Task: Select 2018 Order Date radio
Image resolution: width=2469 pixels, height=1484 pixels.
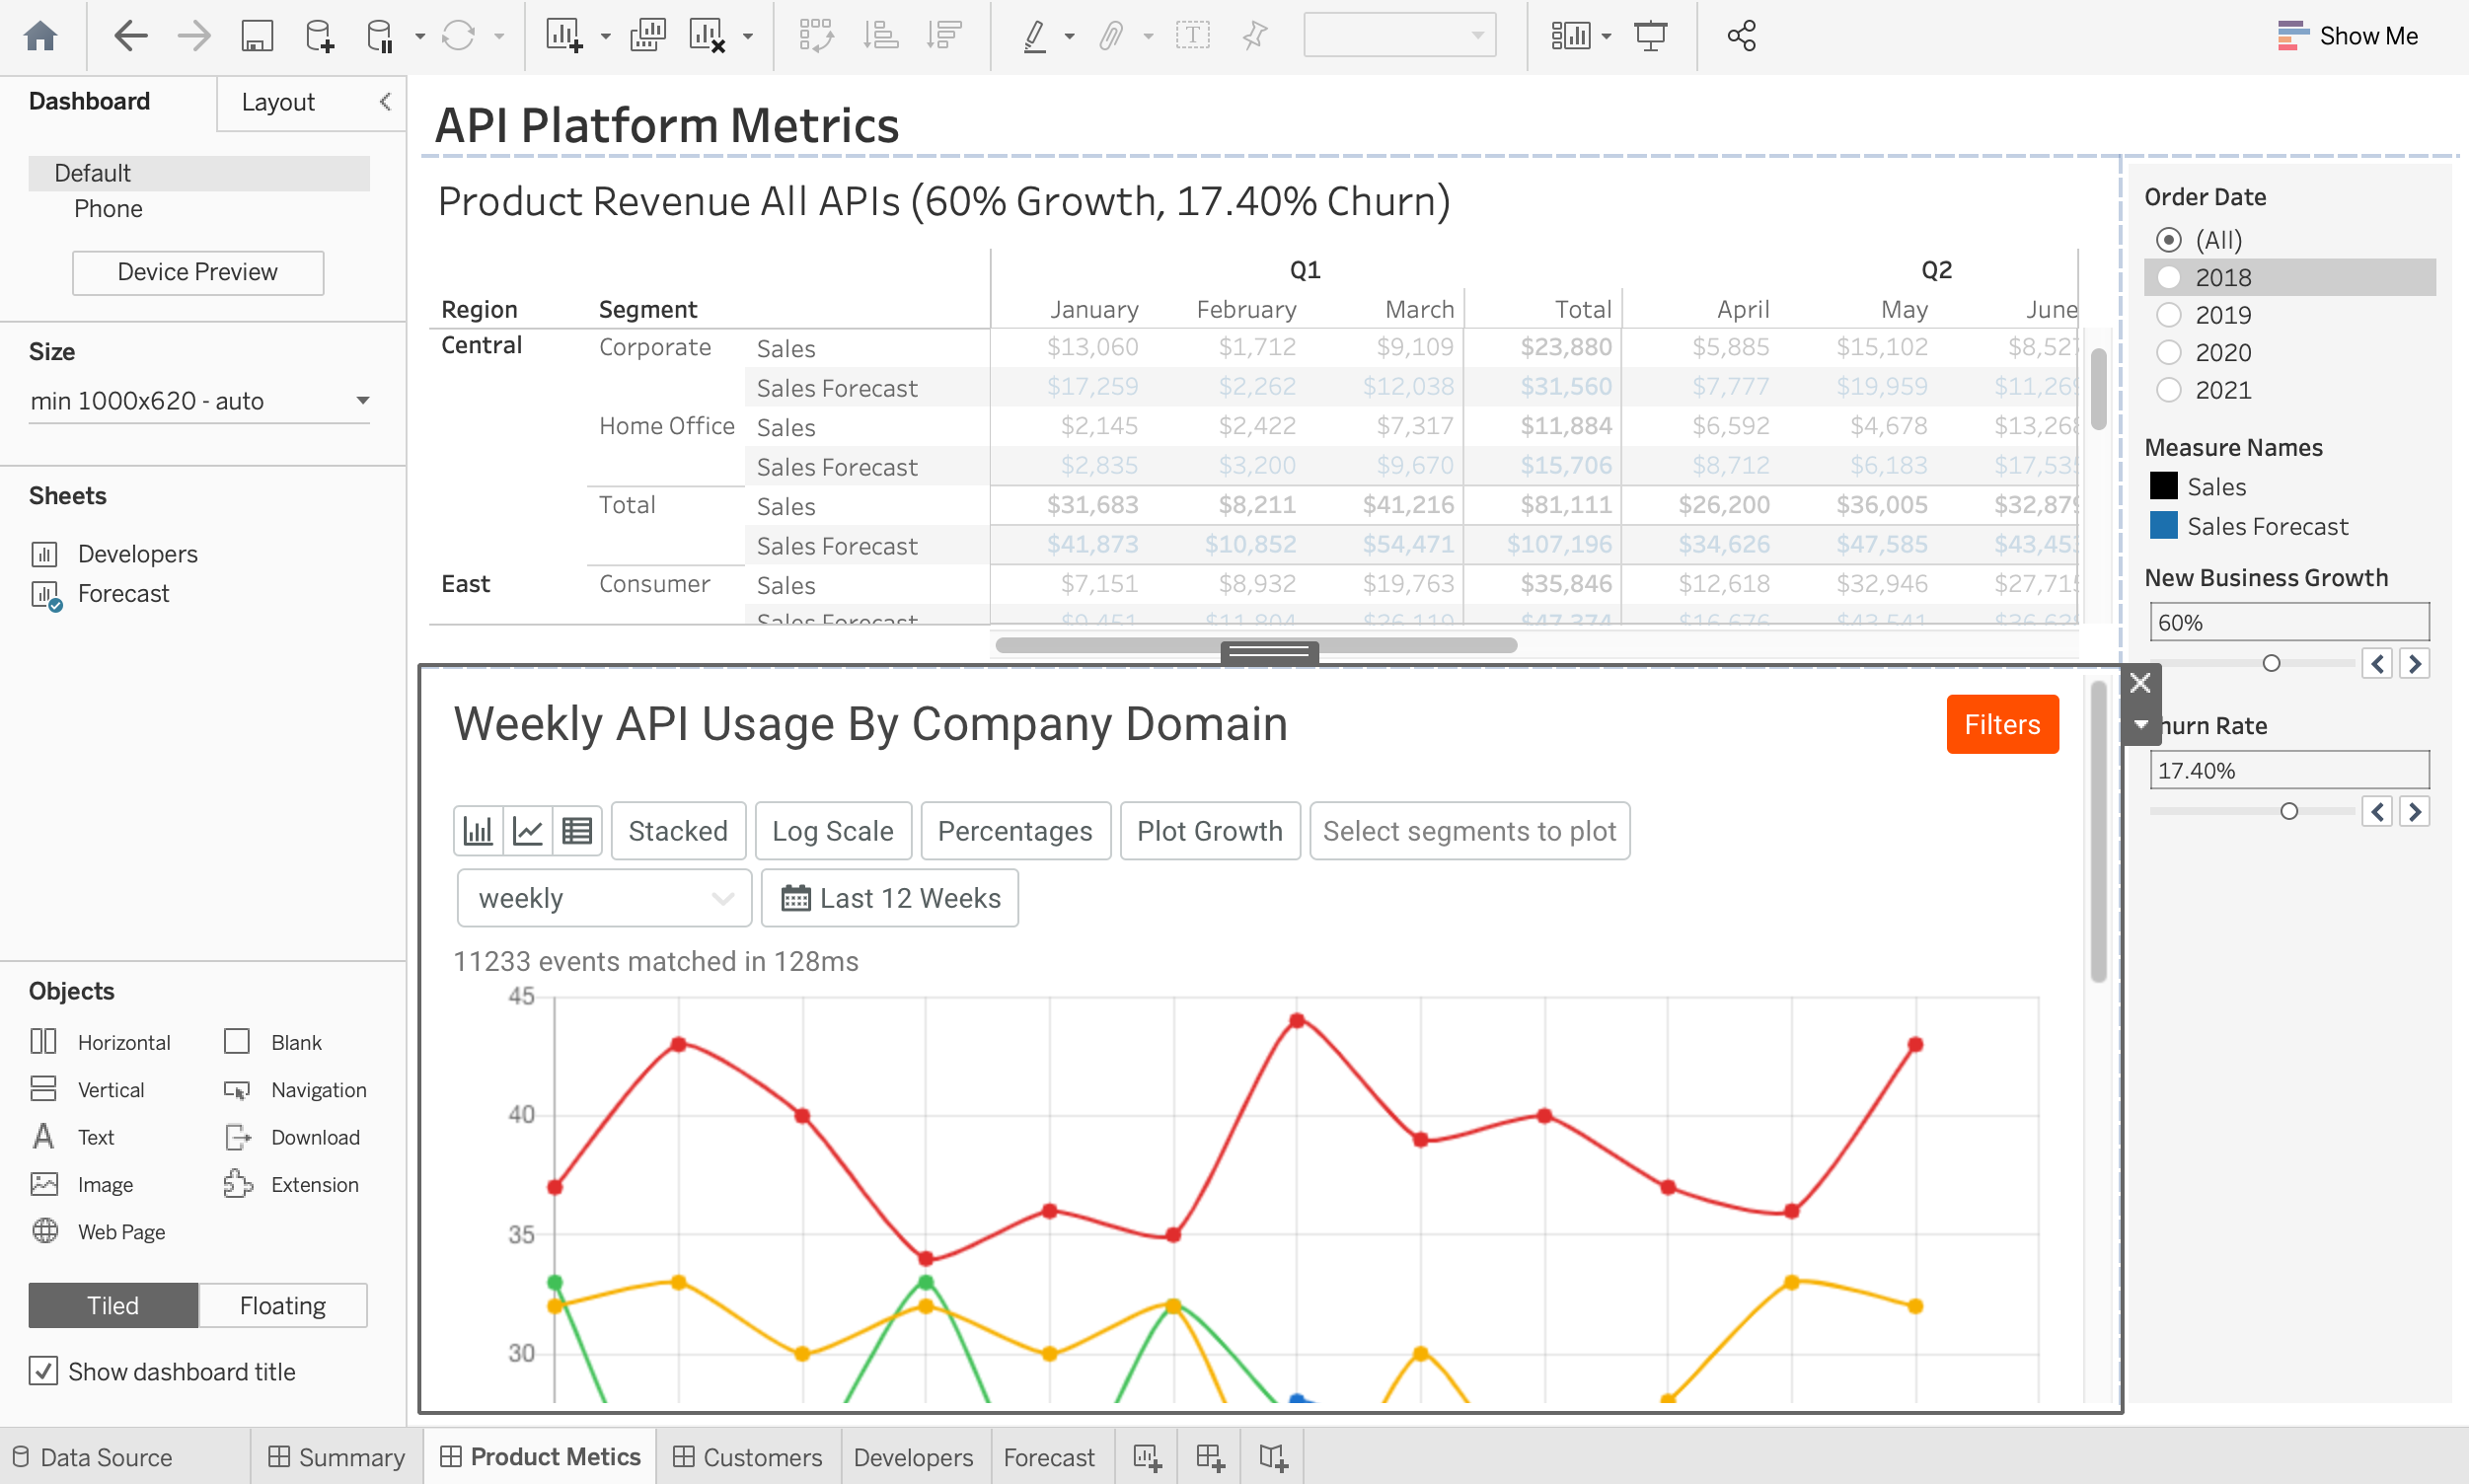Action: 2168,277
